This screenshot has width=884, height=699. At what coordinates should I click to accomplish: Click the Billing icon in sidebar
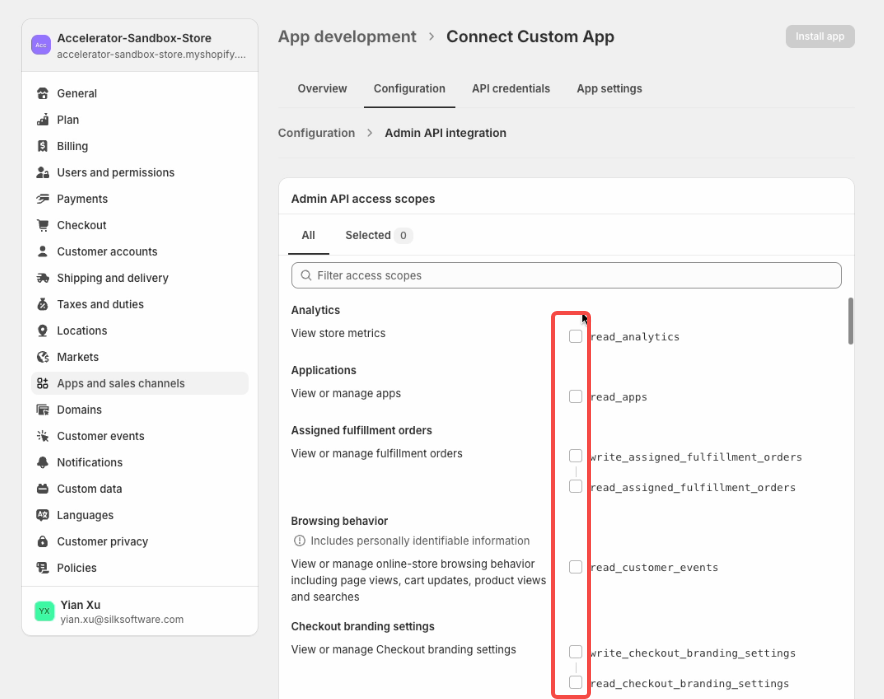(42, 146)
